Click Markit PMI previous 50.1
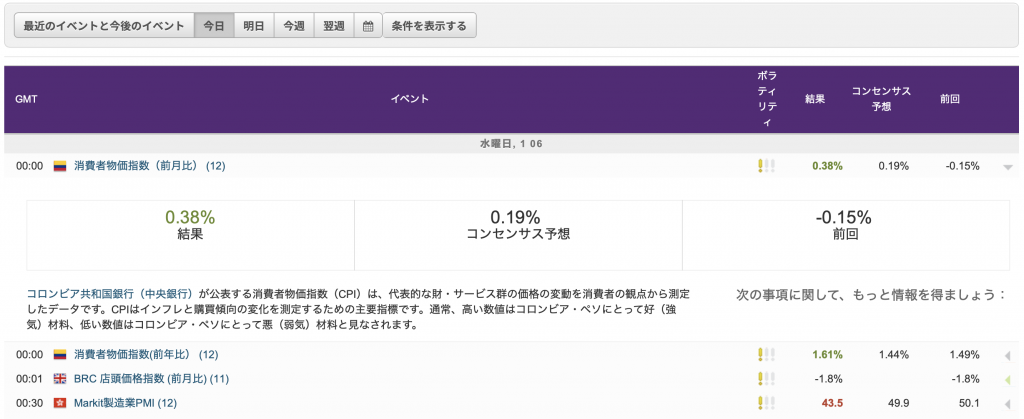Viewport: 1024px width, 419px height. click(x=969, y=403)
